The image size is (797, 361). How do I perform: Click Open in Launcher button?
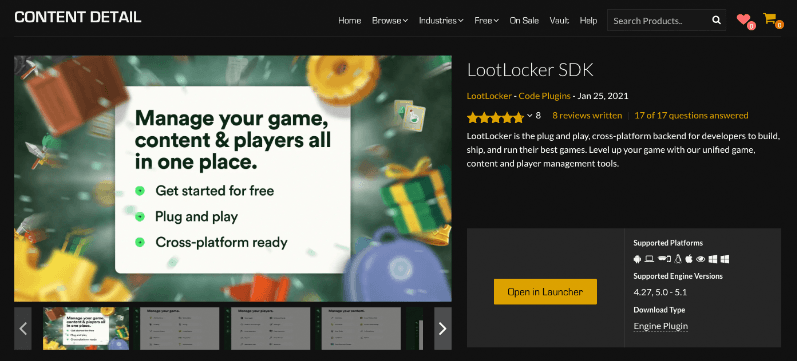tap(545, 292)
